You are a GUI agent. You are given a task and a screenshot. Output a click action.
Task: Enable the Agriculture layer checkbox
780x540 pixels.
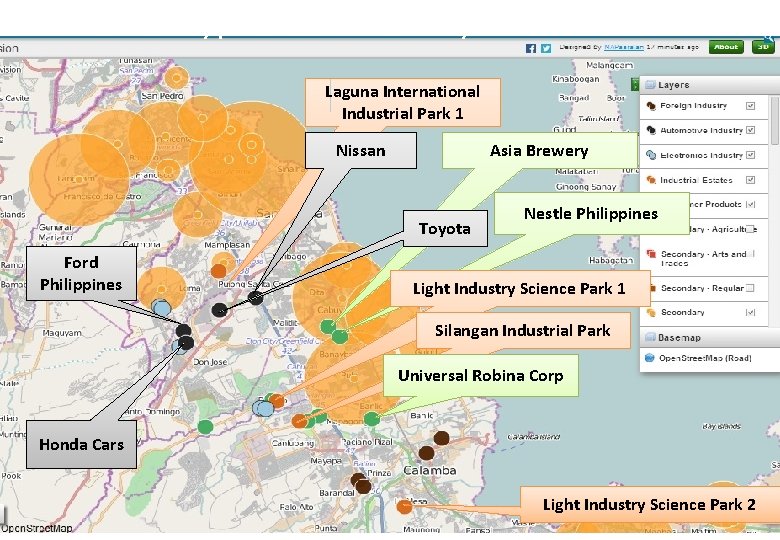coord(751,229)
